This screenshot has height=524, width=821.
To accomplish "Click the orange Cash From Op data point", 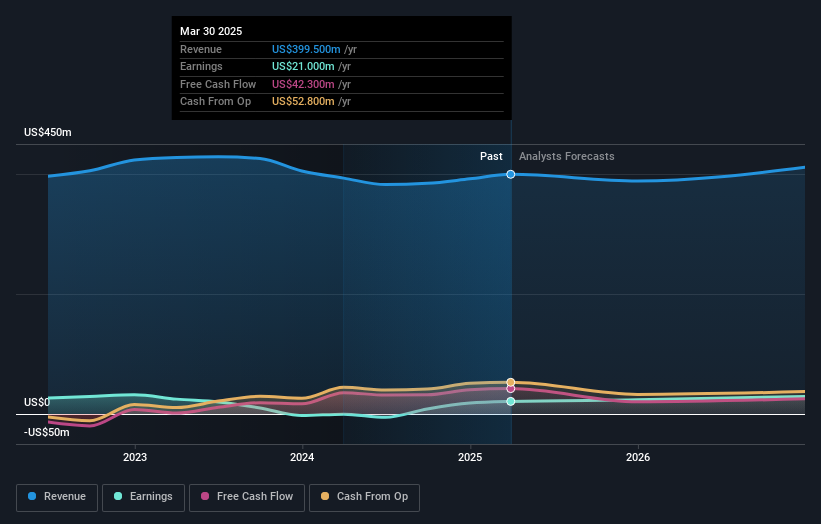I will [511, 382].
